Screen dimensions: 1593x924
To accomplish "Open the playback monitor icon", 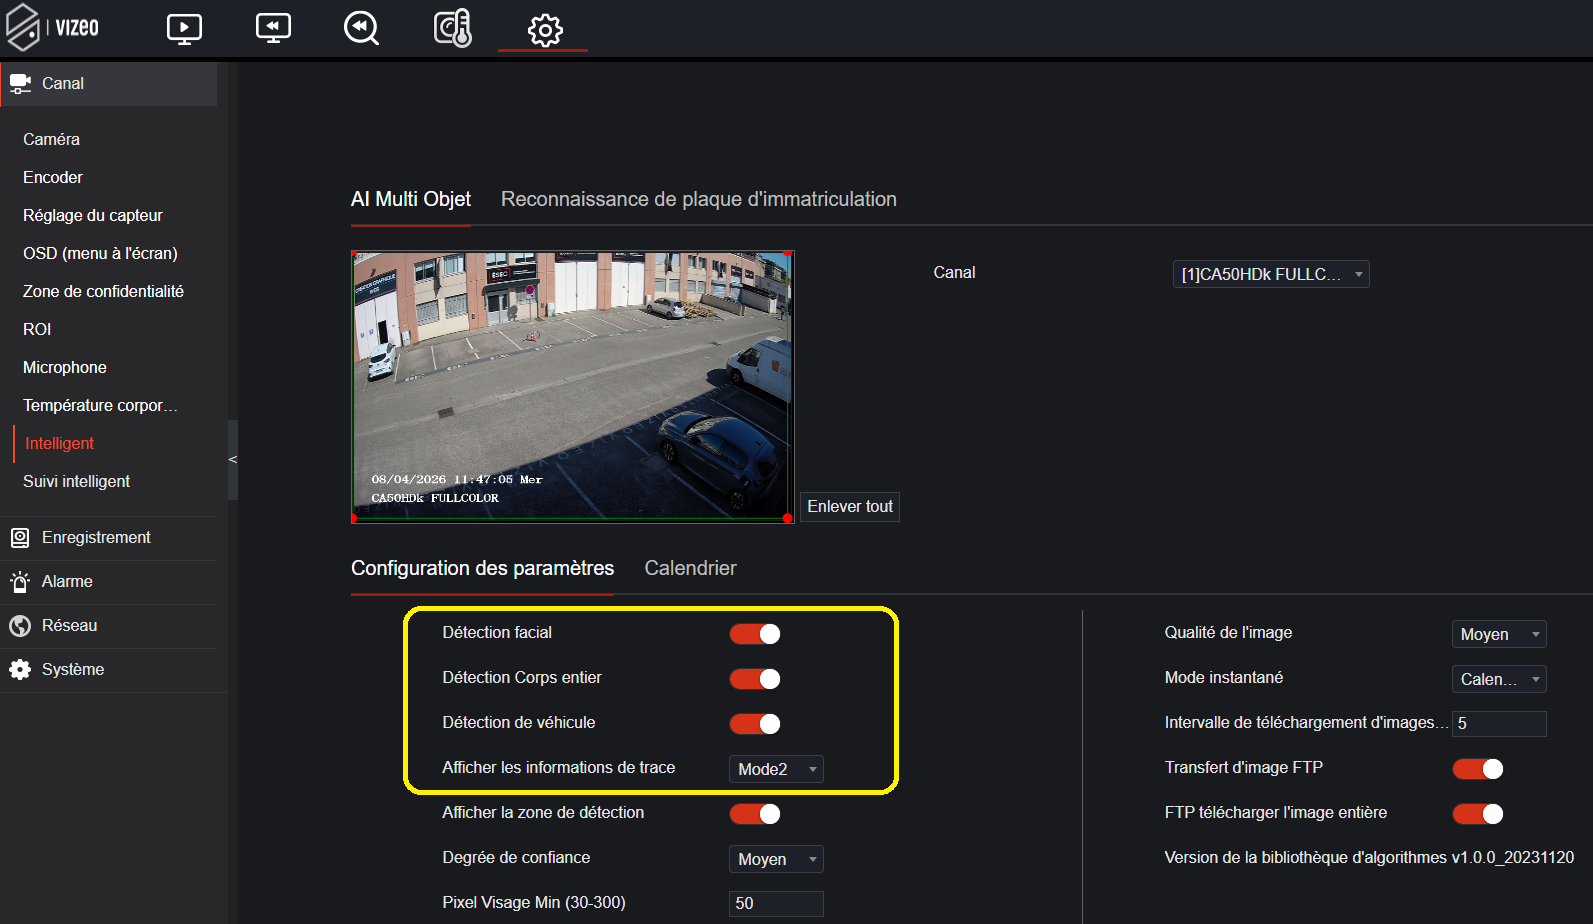I will coord(273,28).
